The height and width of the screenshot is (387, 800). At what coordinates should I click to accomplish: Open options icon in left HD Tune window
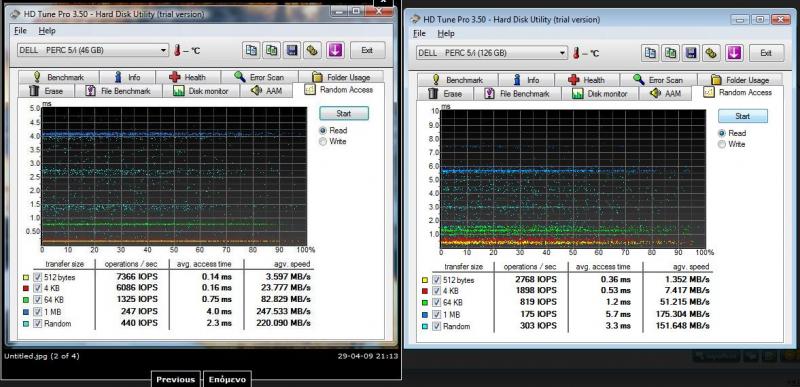pyautogui.click(x=312, y=50)
